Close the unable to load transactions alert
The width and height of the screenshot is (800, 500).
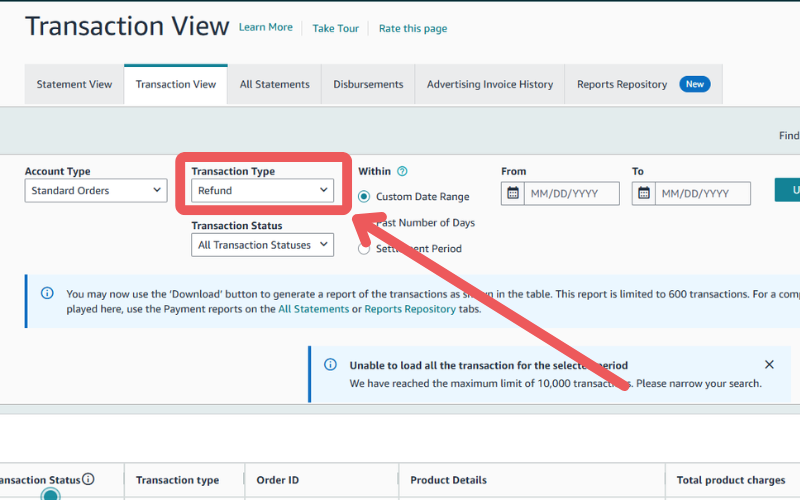(x=768, y=365)
